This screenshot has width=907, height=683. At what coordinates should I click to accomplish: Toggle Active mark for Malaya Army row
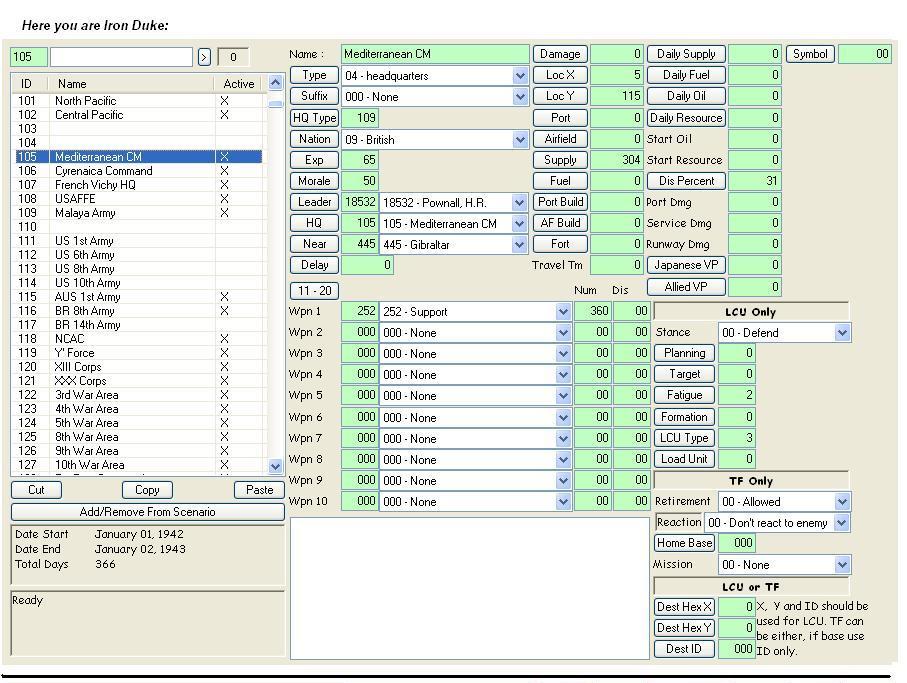[x=224, y=213]
